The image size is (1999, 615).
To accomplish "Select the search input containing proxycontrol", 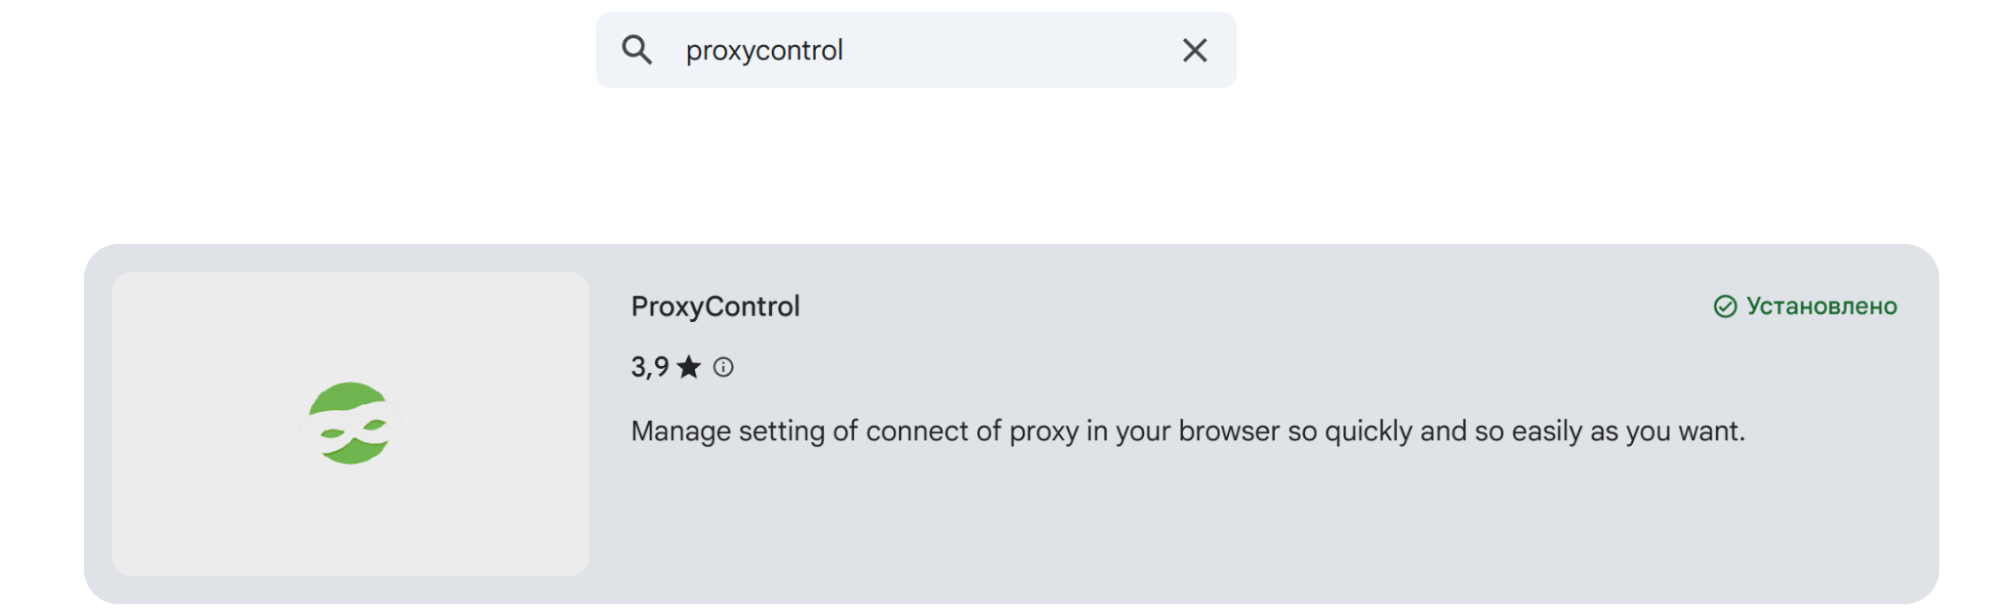I will pyautogui.click(x=900, y=50).
